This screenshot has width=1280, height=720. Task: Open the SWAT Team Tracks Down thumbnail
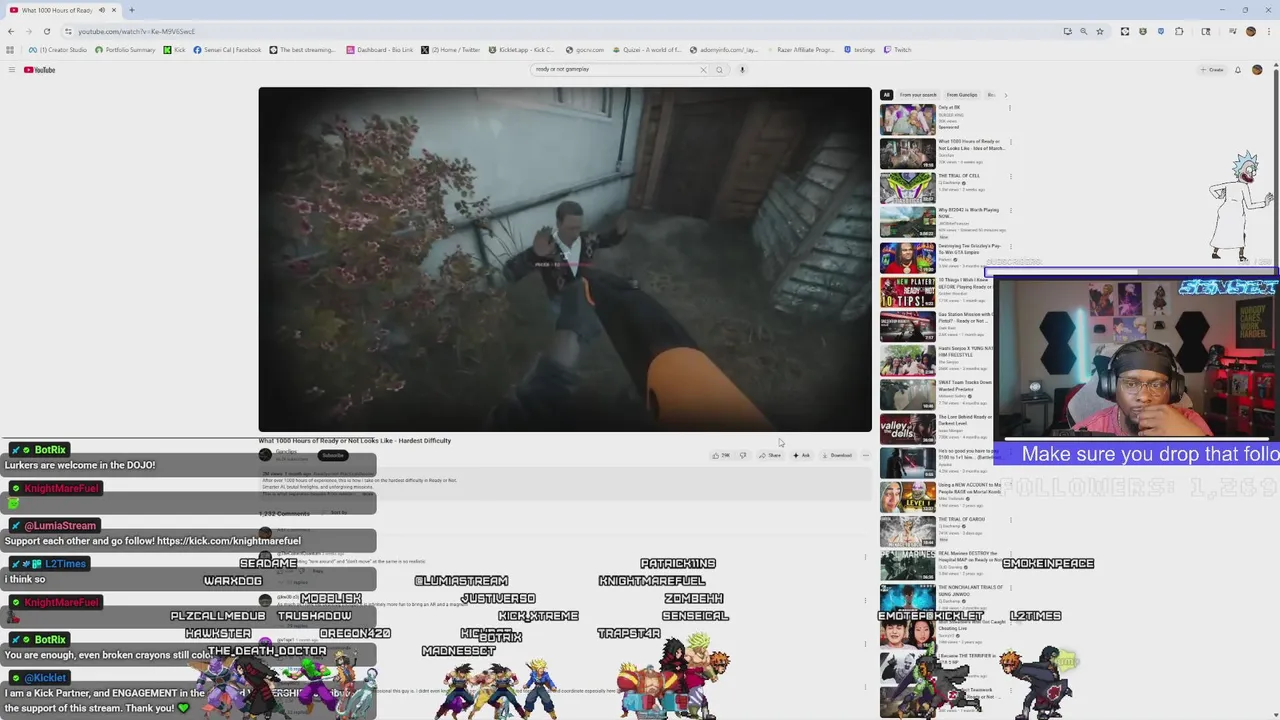point(907,394)
